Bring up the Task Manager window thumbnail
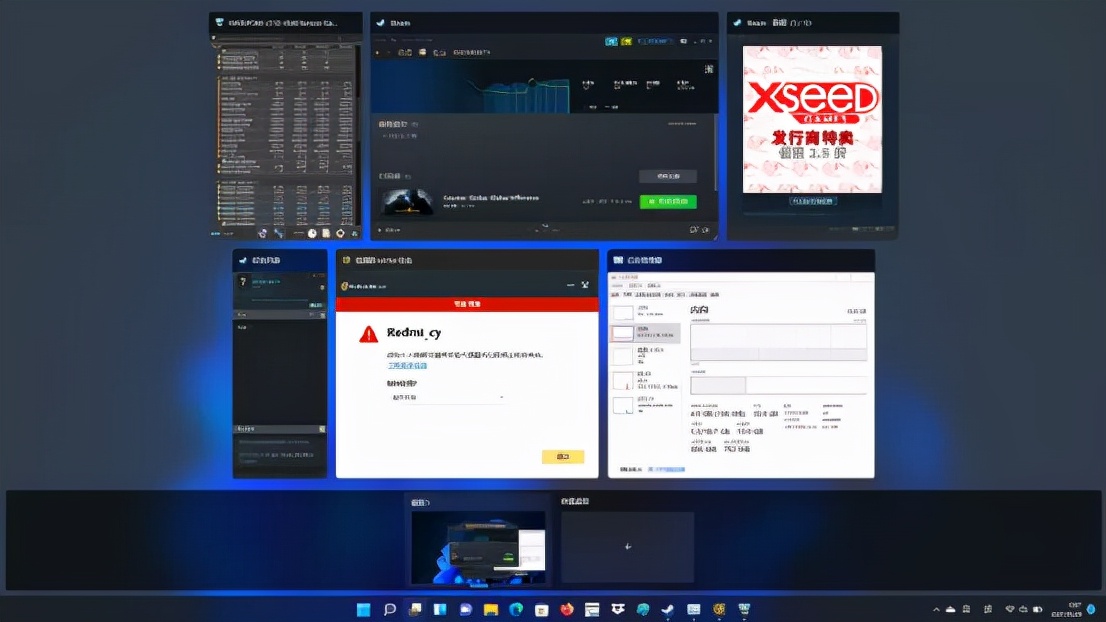 coord(741,364)
